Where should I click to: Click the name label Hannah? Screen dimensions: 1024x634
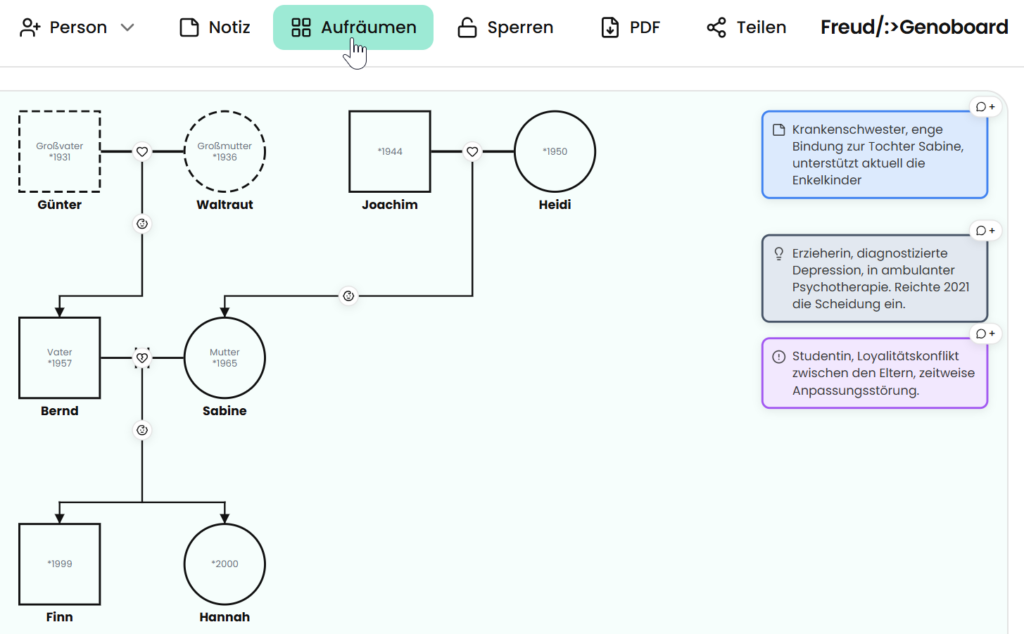coord(225,618)
